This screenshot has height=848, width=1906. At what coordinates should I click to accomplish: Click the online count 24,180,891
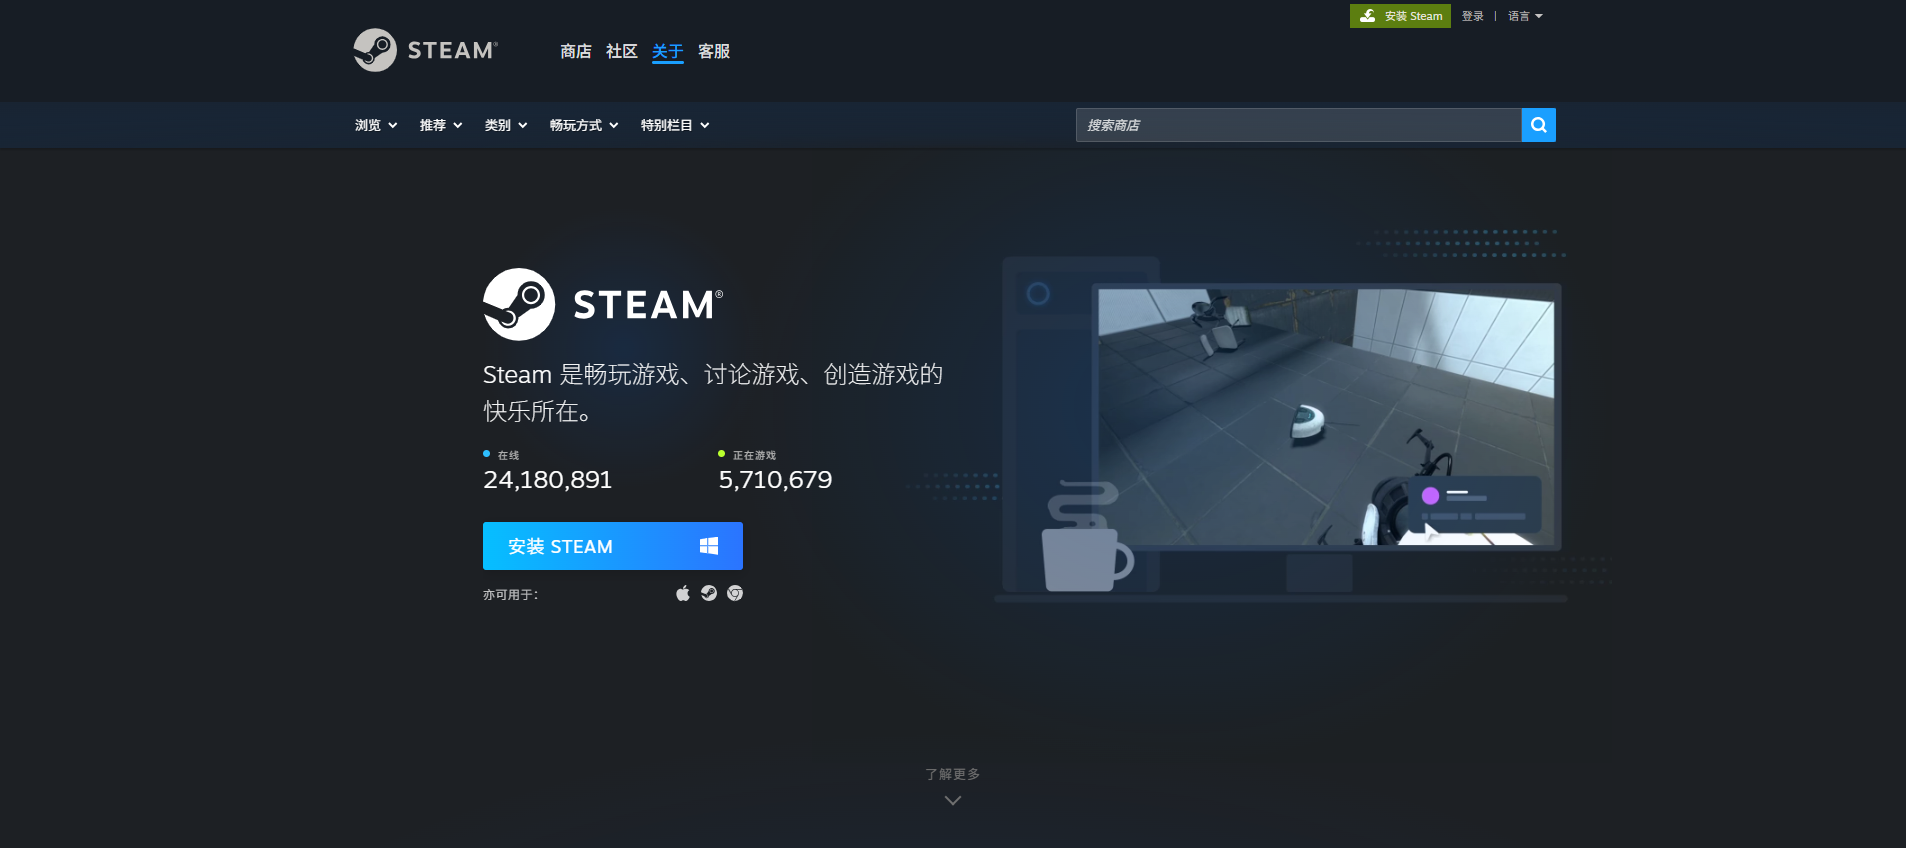[547, 480]
